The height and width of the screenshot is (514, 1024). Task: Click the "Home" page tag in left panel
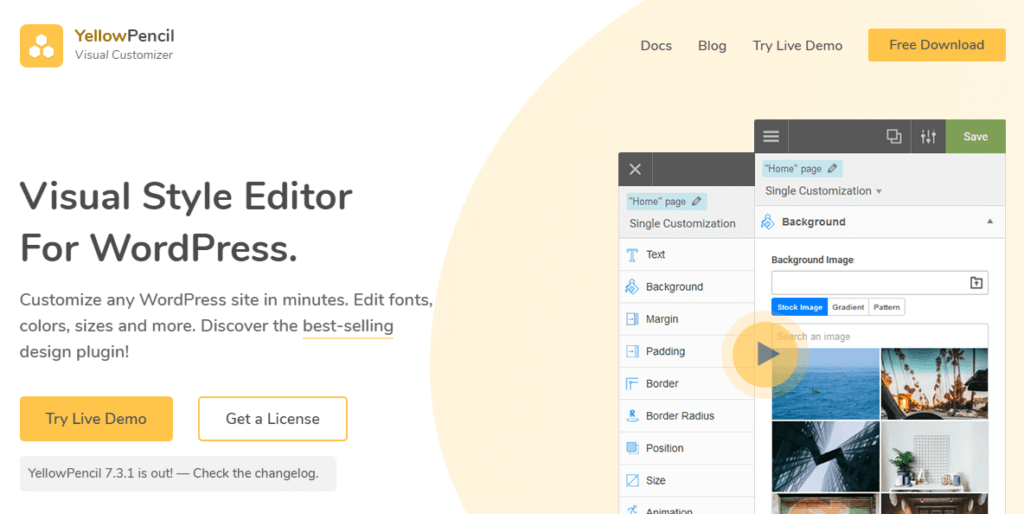click(x=666, y=201)
